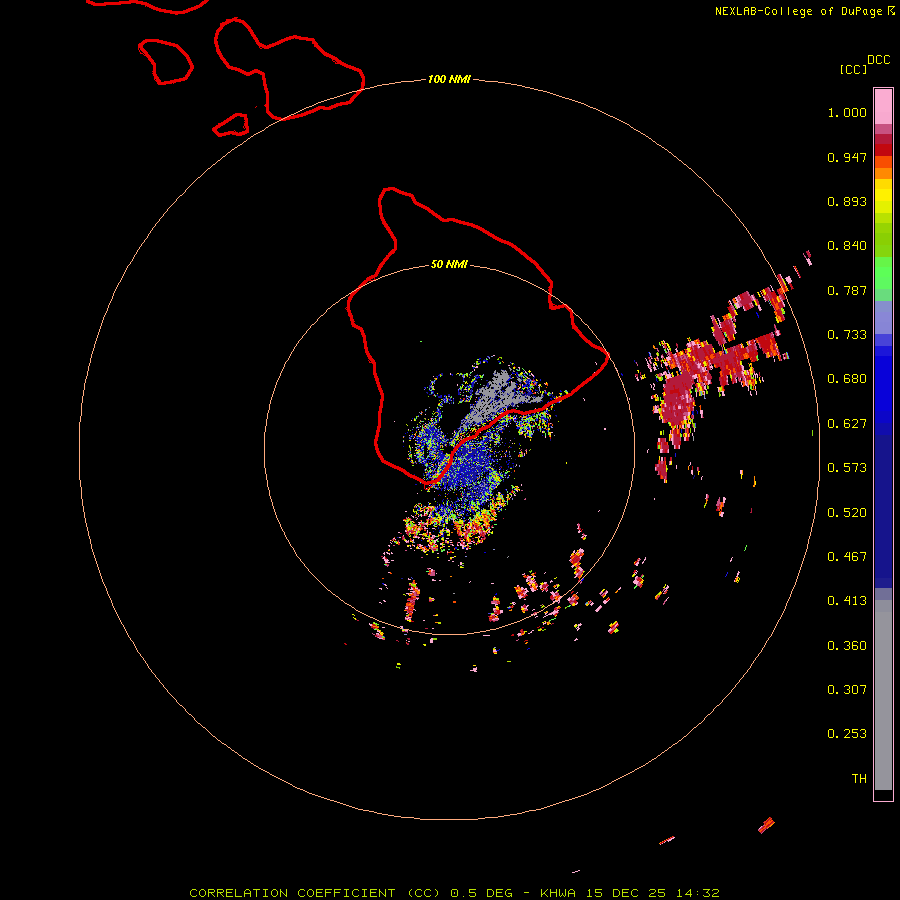Click the 100 NMI range ring label
Screen dimensions: 900x900
tap(449, 79)
